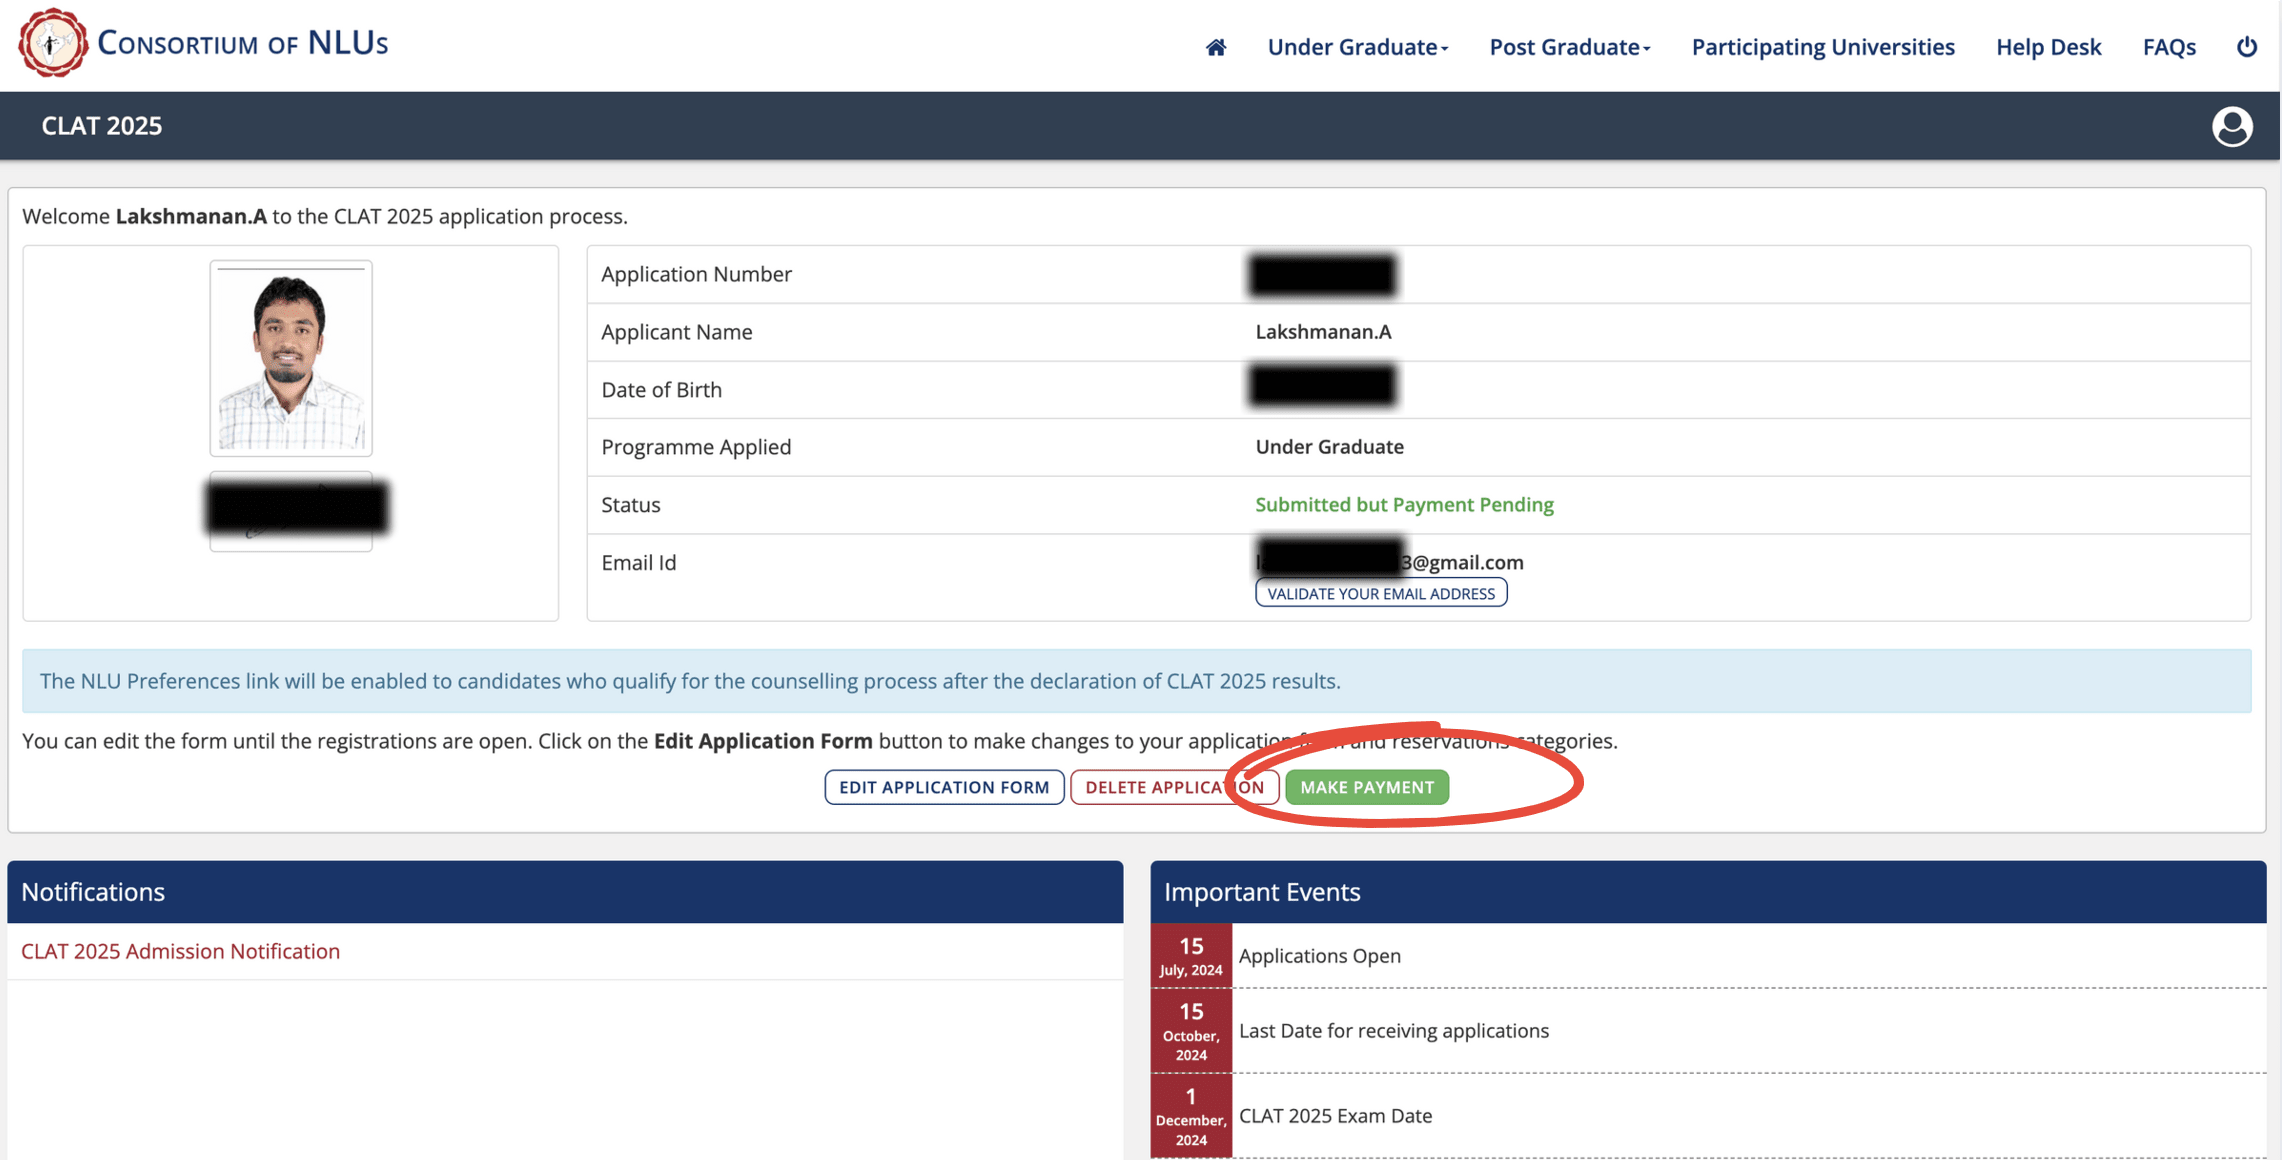Click Last Date for receiving applications row
Screen dimensions: 2282x1160
(x=1708, y=1031)
